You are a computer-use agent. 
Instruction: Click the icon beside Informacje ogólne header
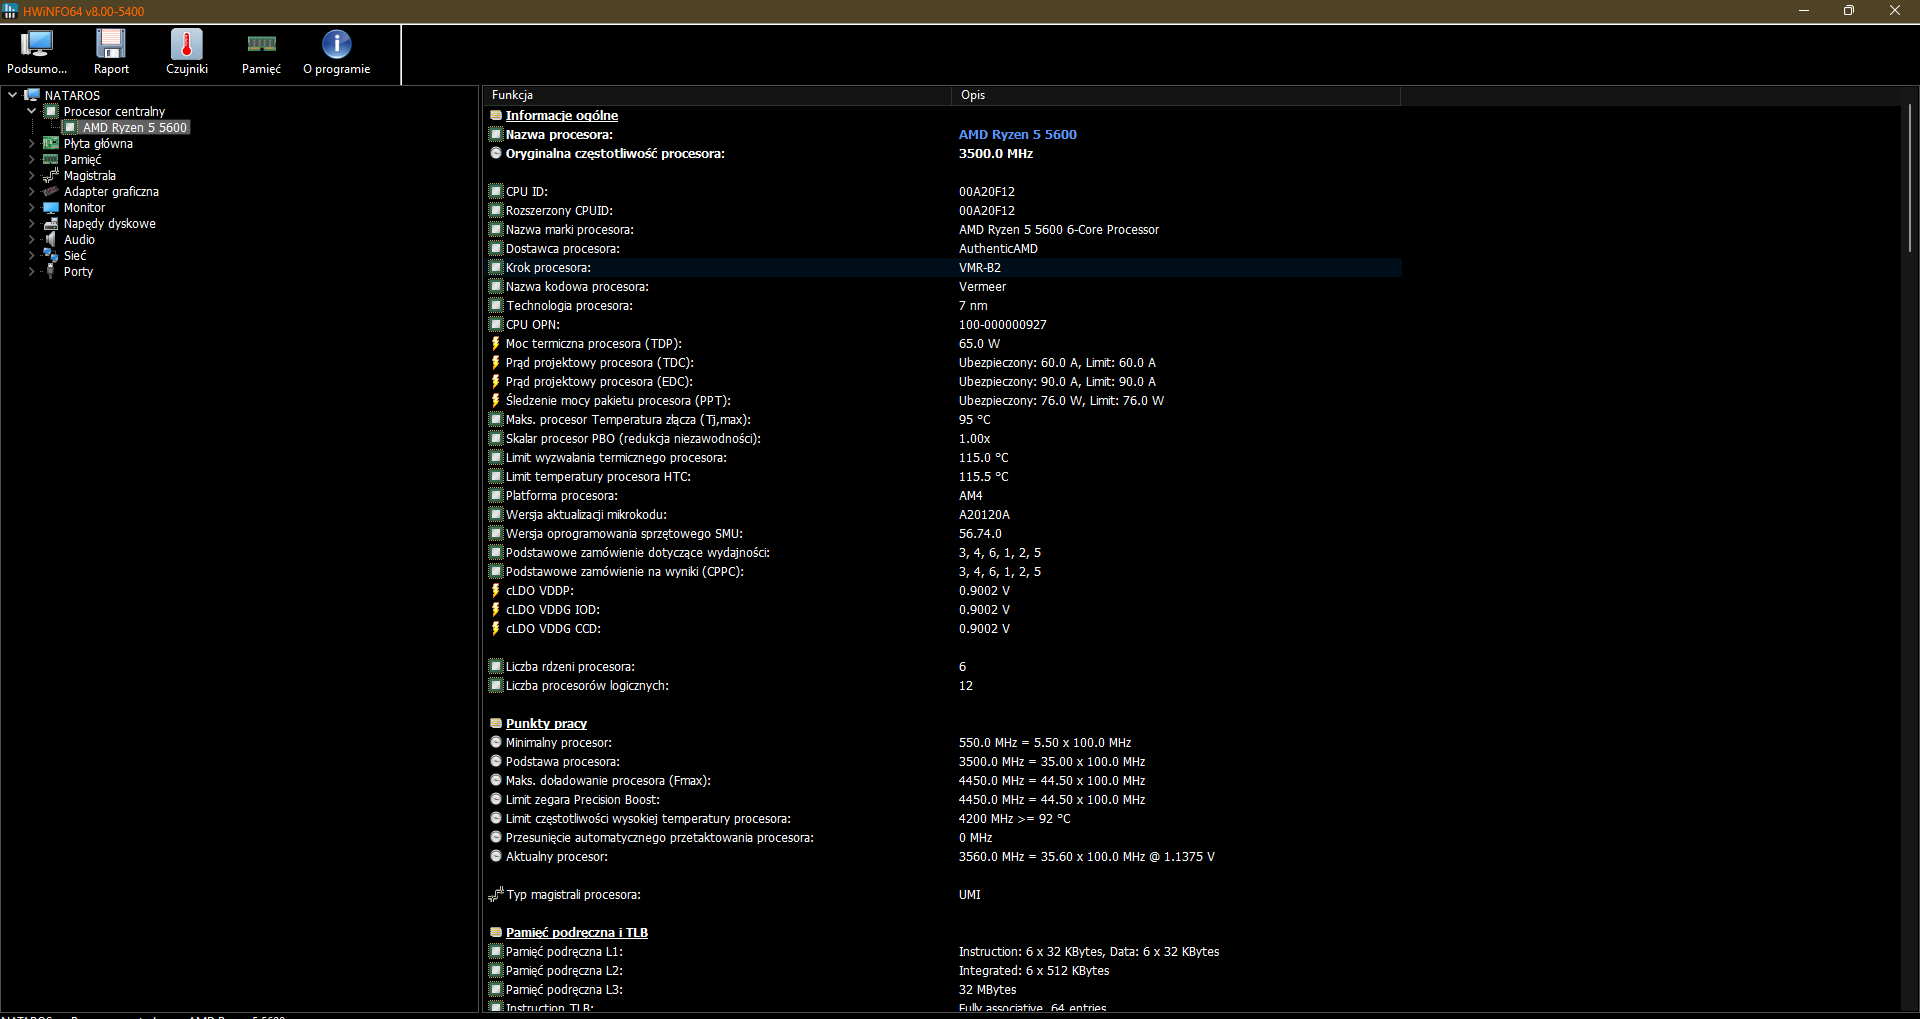click(x=496, y=115)
